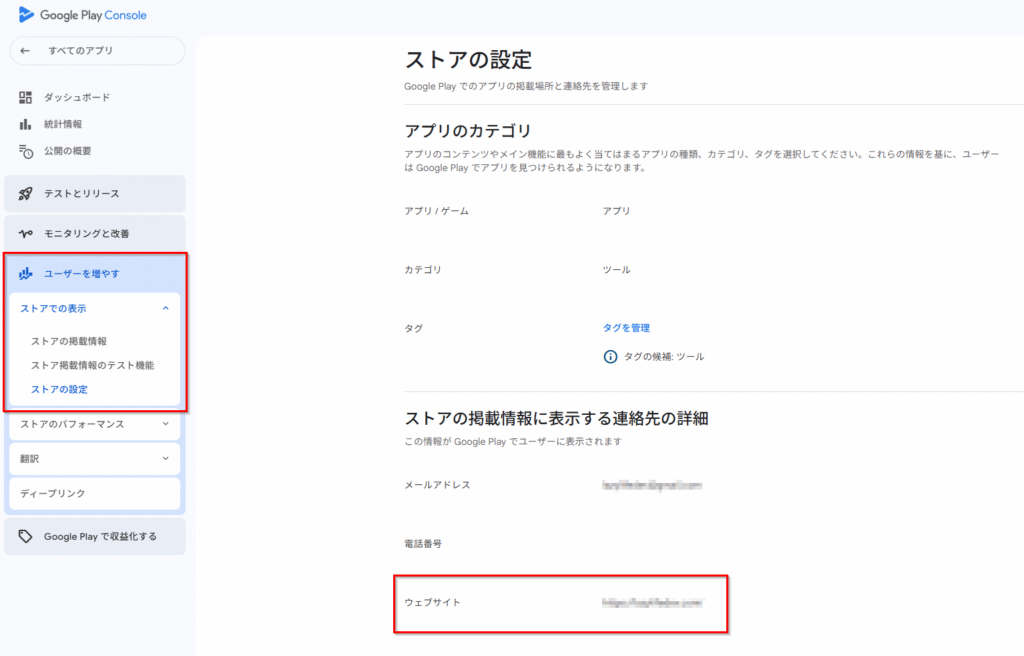The width and height of the screenshot is (1024, 656).
Task: Expand the ストアのパフォーマンス section
Action: tap(165, 424)
